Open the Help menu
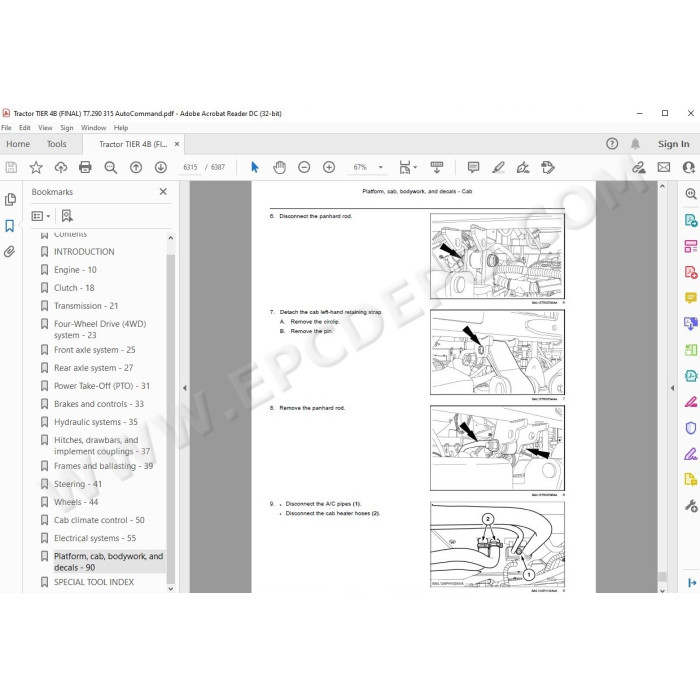 coord(121,128)
